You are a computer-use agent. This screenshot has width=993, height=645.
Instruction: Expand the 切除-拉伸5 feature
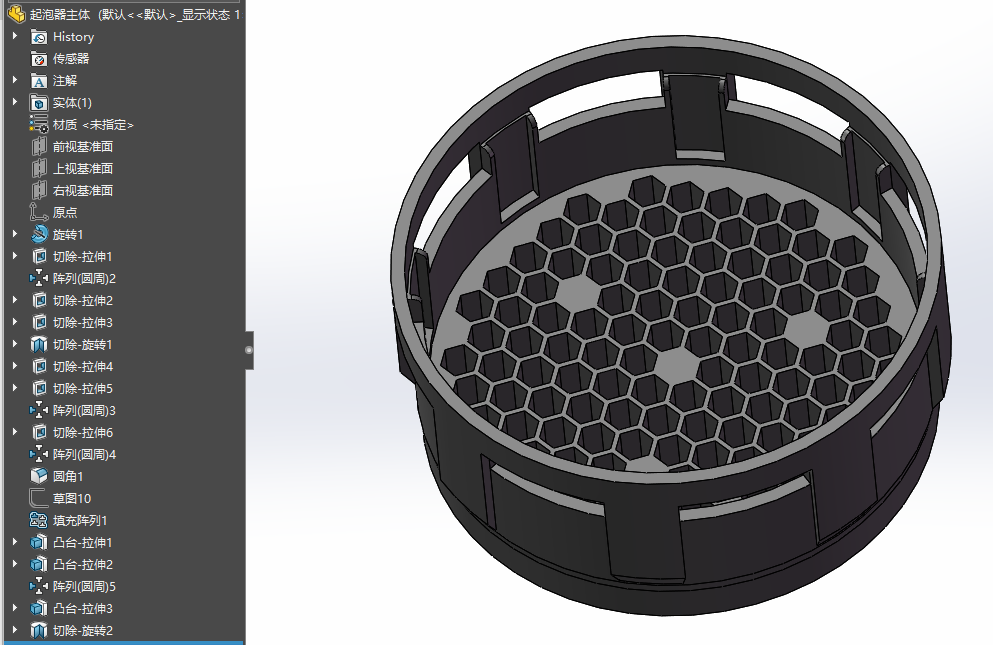tap(15, 388)
